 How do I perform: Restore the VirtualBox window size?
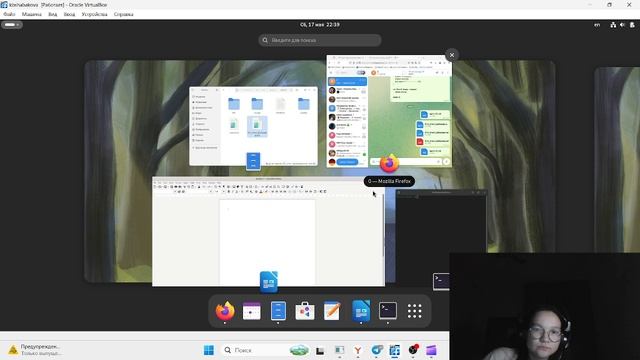(609, 5)
